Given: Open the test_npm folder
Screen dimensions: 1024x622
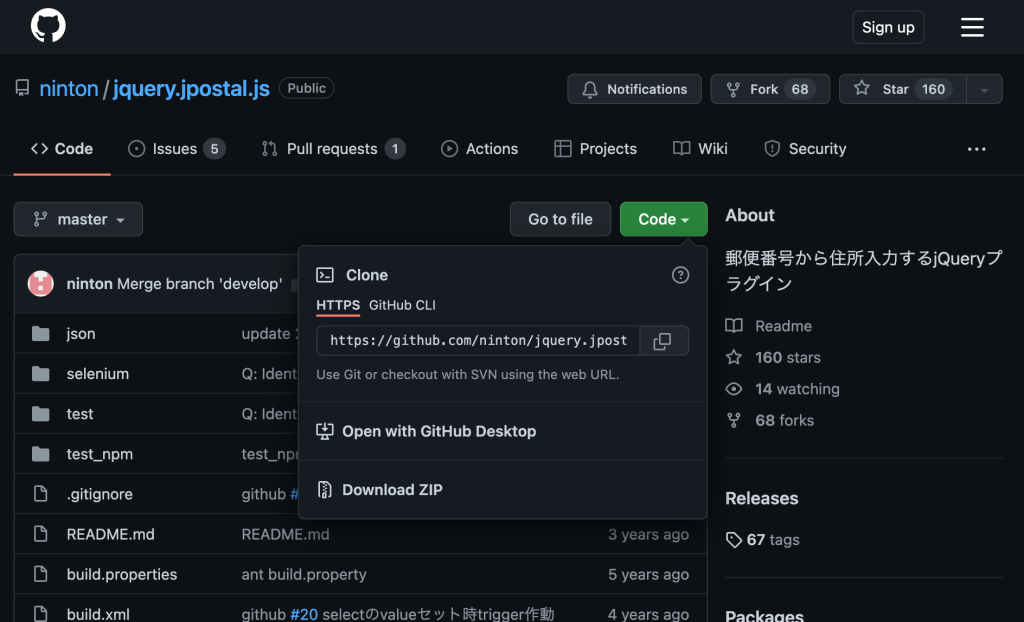Looking at the screenshot, I should pos(100,454).
